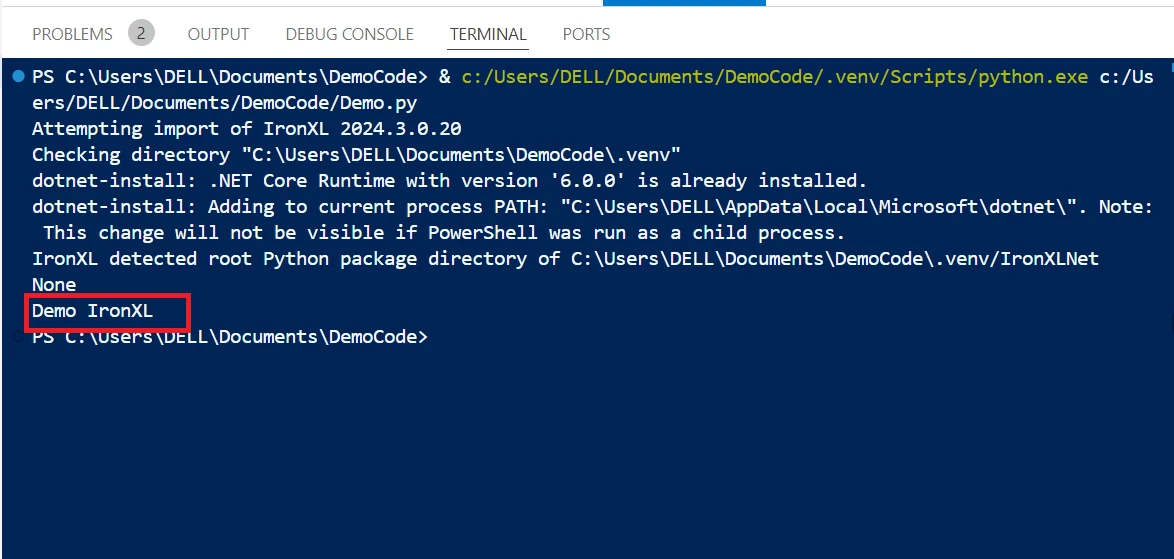Open the yellow python.exe path link
The height and width of the screenshot is (559, 1174).
pos(774,77)
